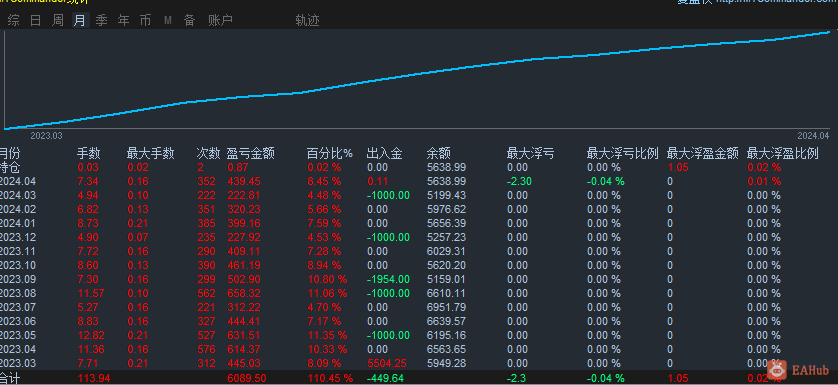Click percentage cell 8.45 %
Image resolution: width=838 pixels, height=385 pixels.
coord(324,182)
